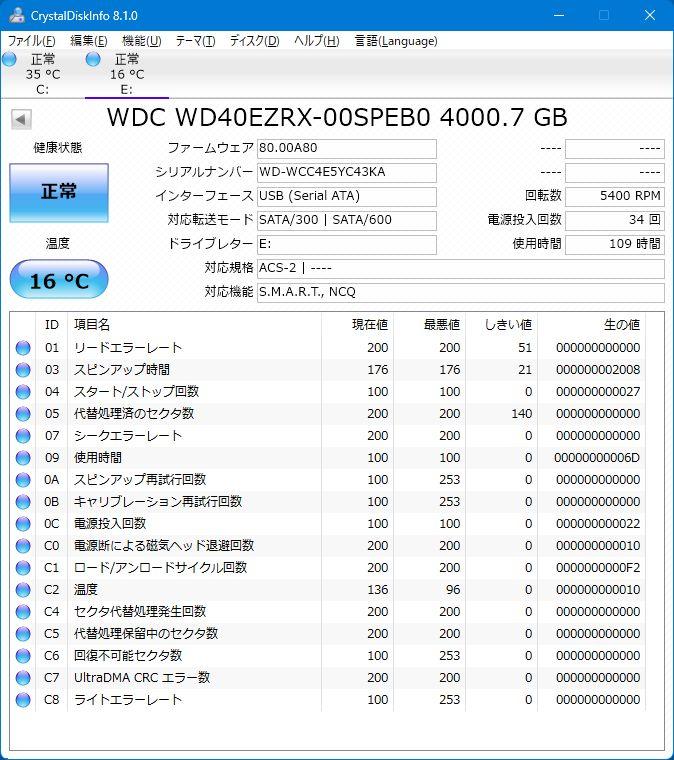Click the status icon for UltraDMA CRC エラー数
This screenshot has height=760, width=674.
23,678
